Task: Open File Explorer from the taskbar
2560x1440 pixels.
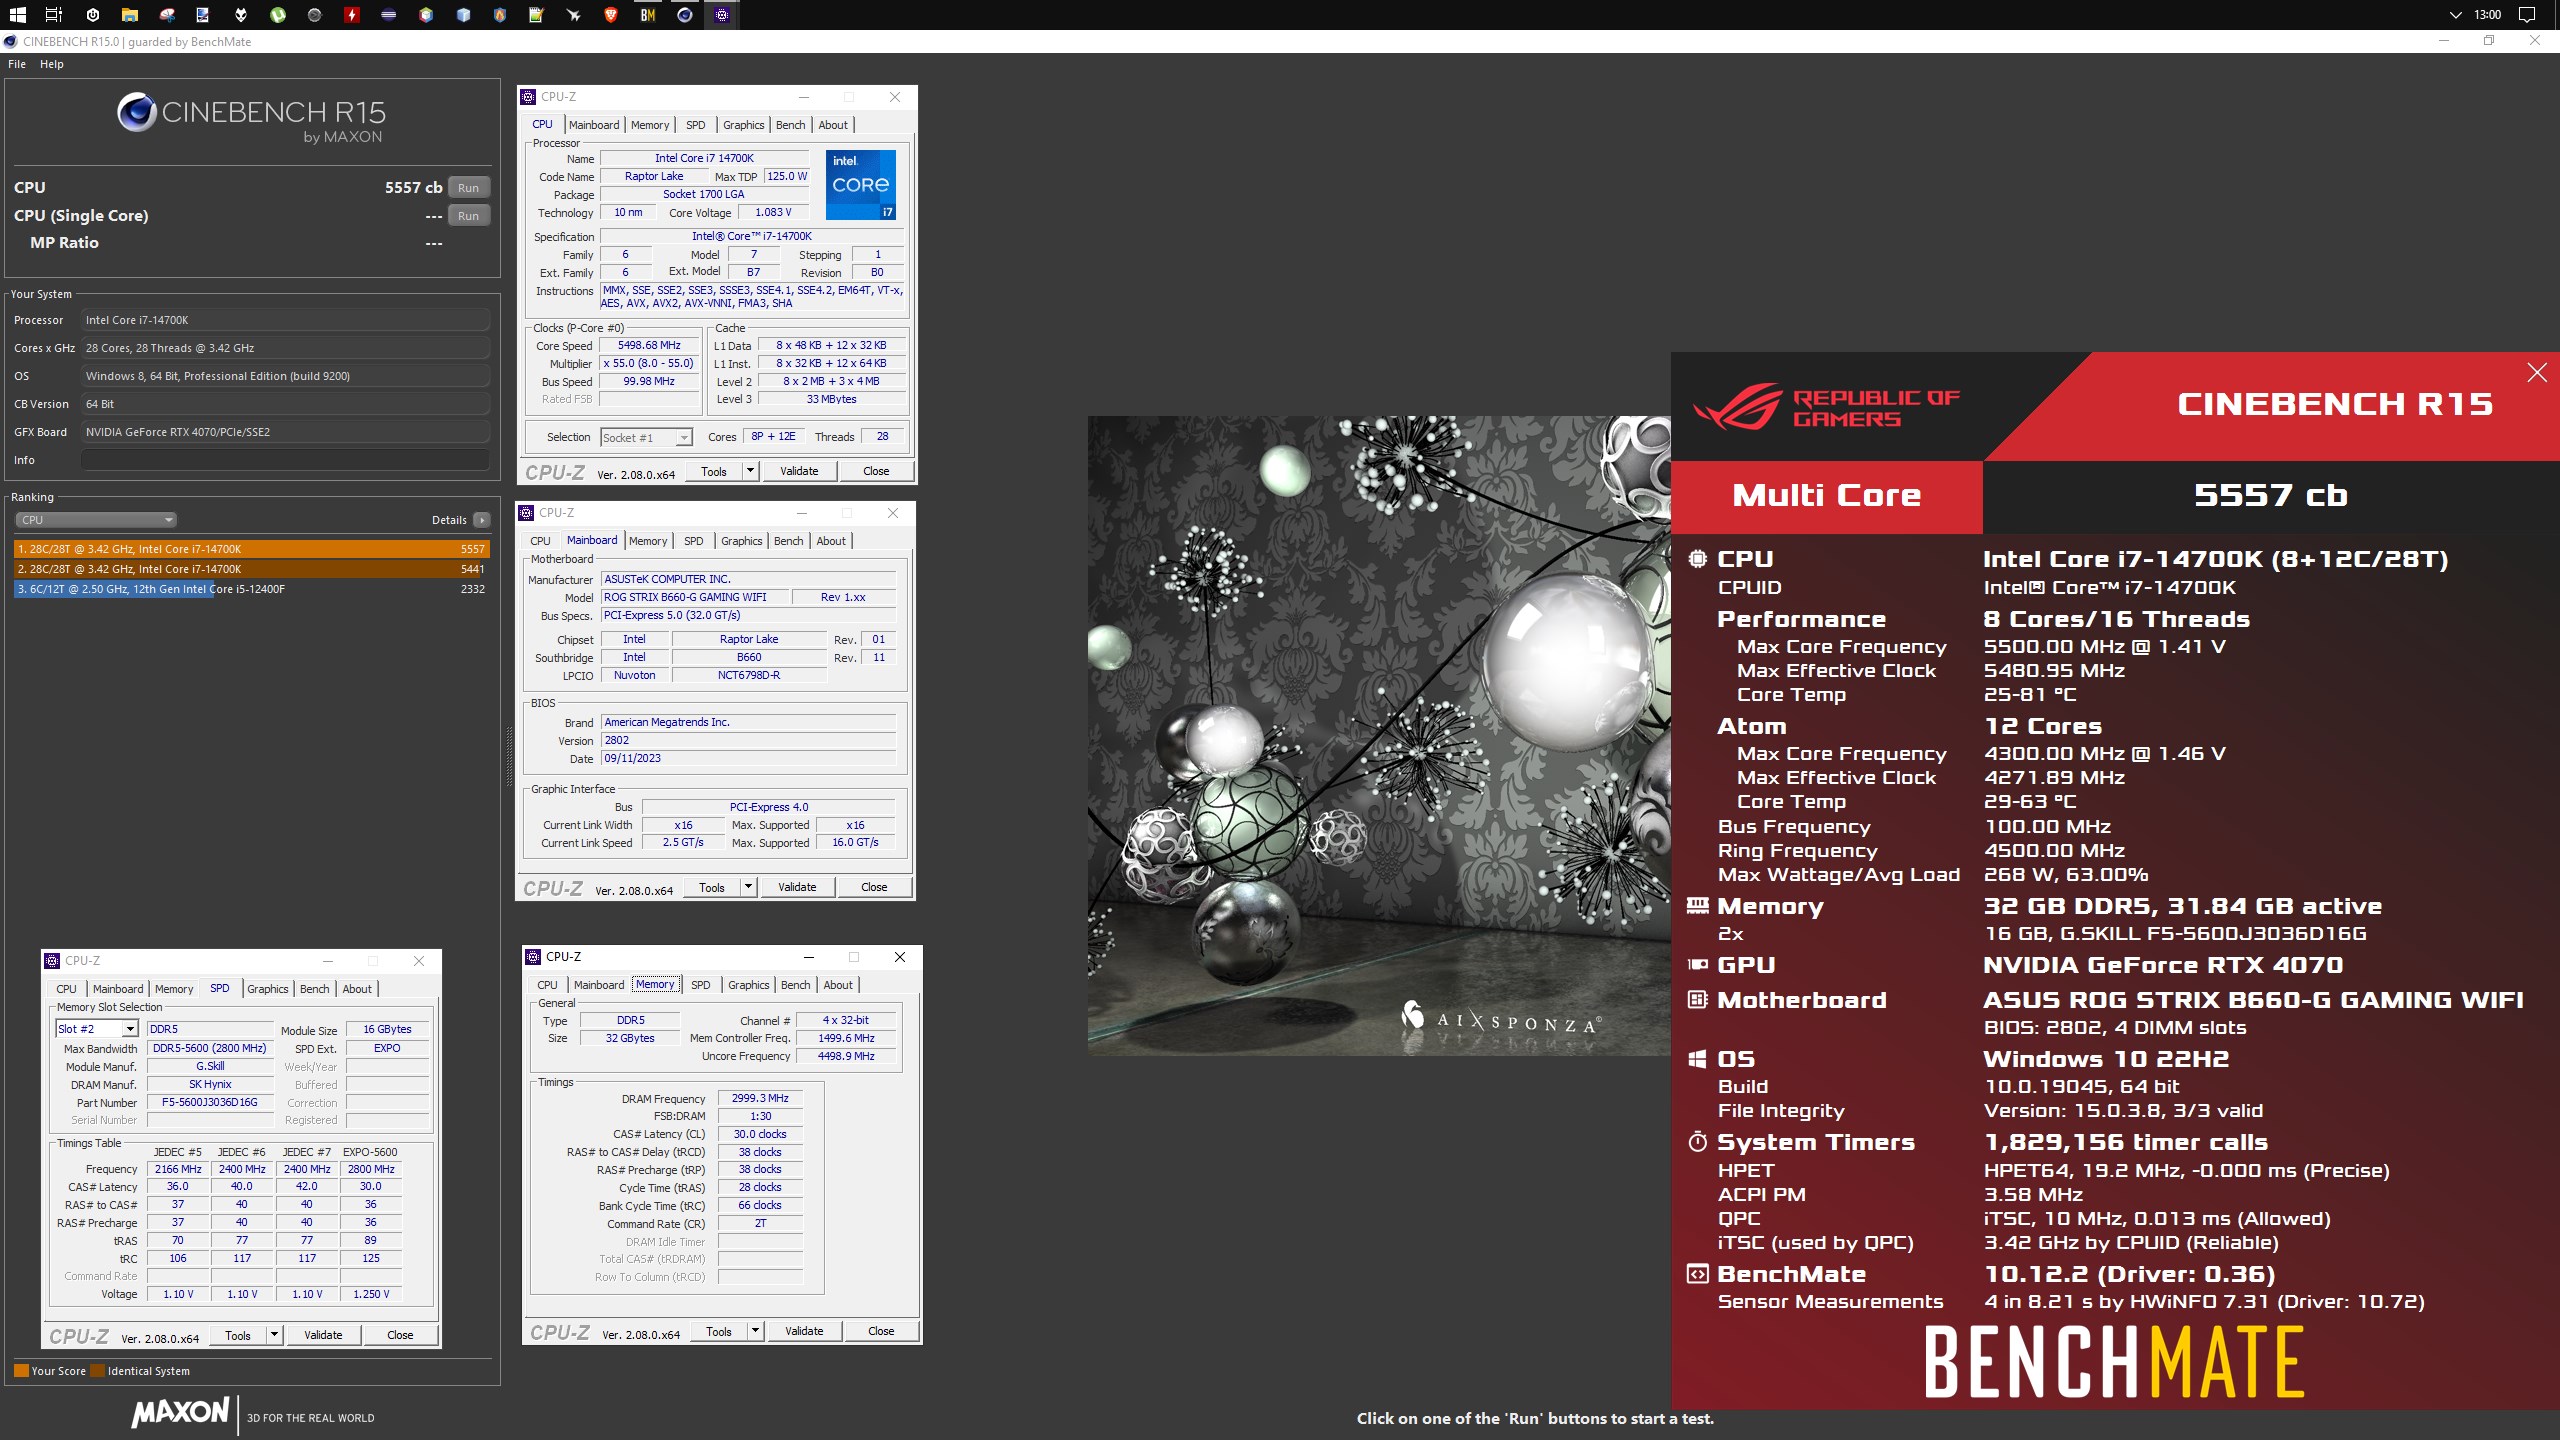Action: [x=129, y=15]
